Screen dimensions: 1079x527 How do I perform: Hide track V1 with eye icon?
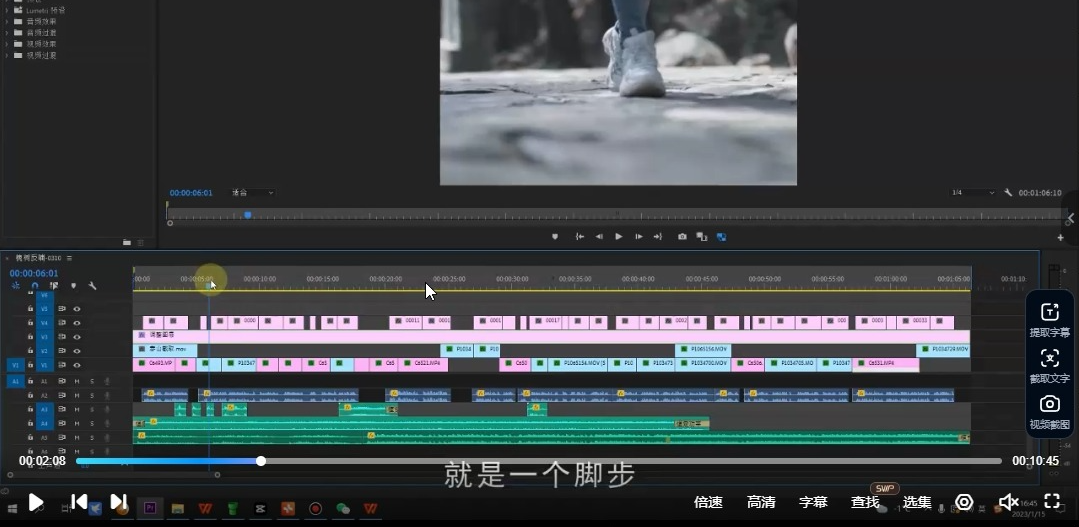click(x=77, y=365)
